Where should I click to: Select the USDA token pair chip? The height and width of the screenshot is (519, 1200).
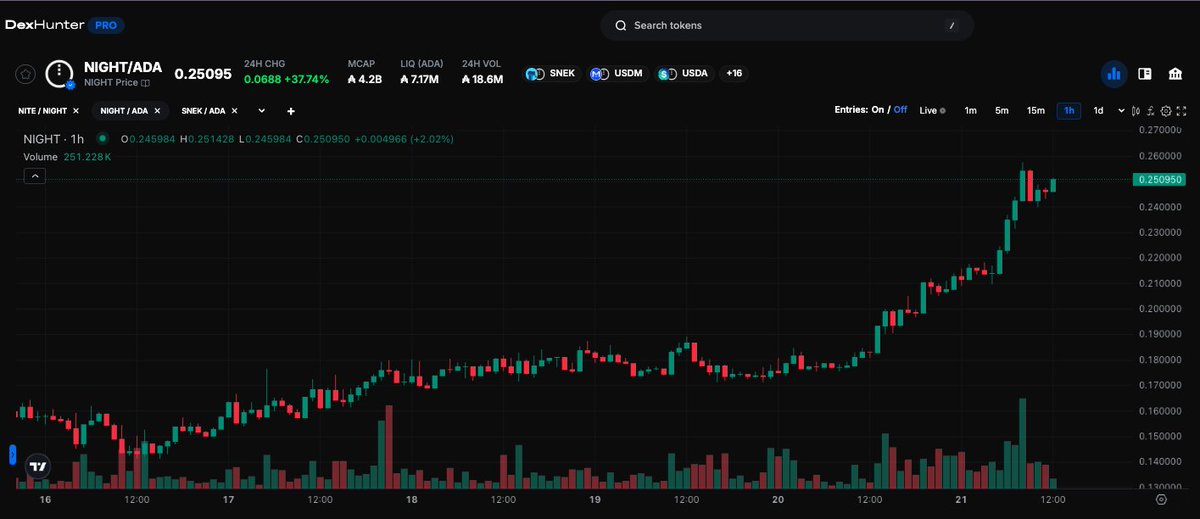[685, 74]
